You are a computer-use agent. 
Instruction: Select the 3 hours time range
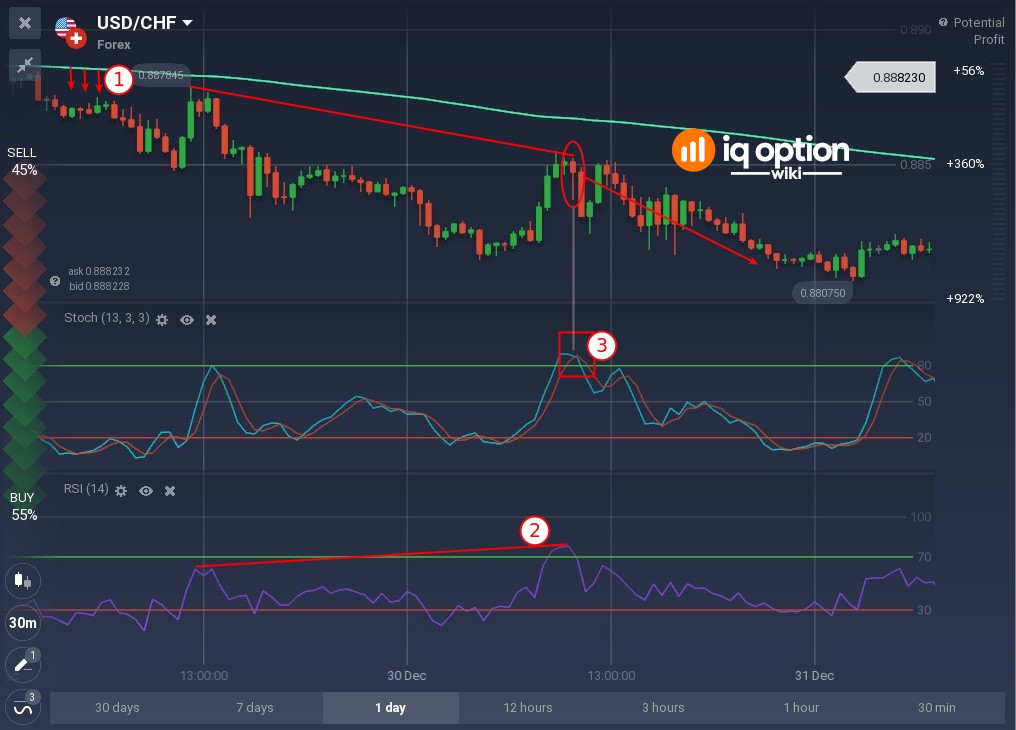point(663,707)
